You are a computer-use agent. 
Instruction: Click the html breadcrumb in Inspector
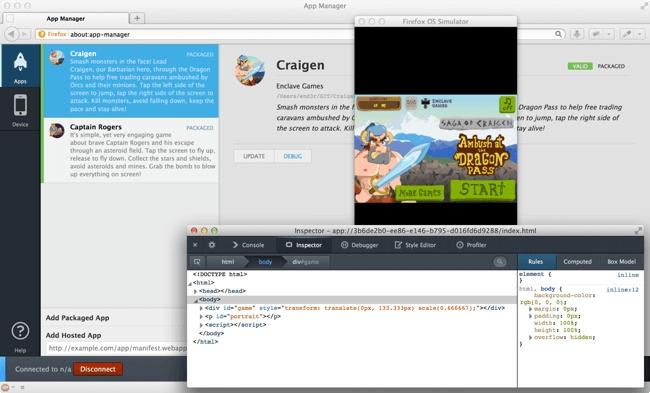(x=228, y=262)
